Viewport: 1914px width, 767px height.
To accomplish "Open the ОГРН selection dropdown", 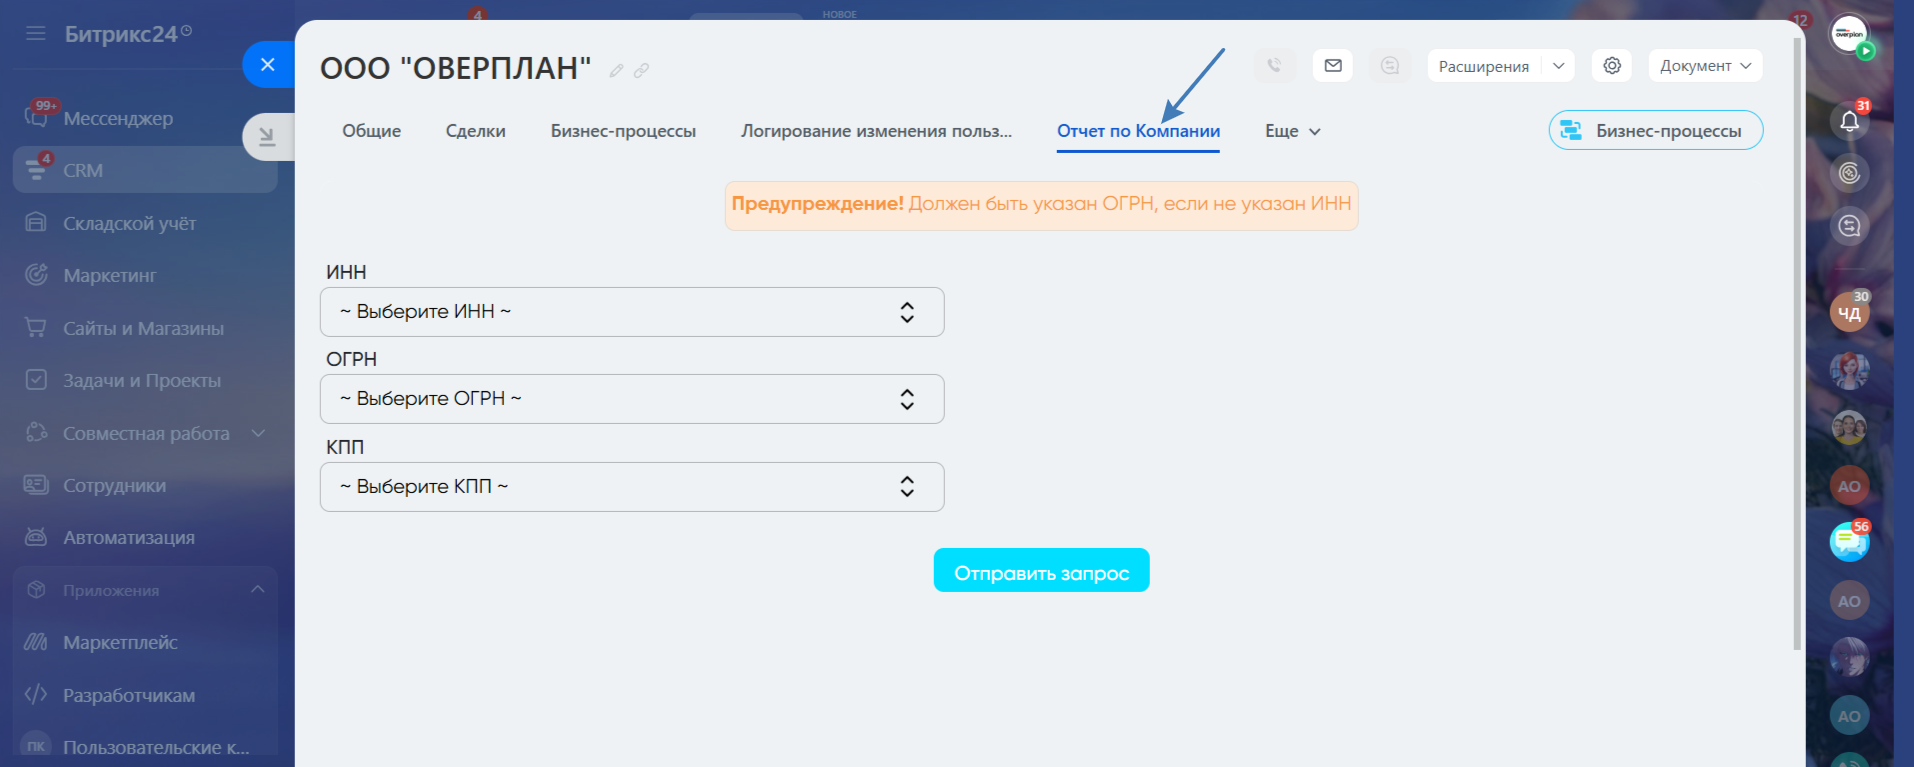I will (632, 399).
